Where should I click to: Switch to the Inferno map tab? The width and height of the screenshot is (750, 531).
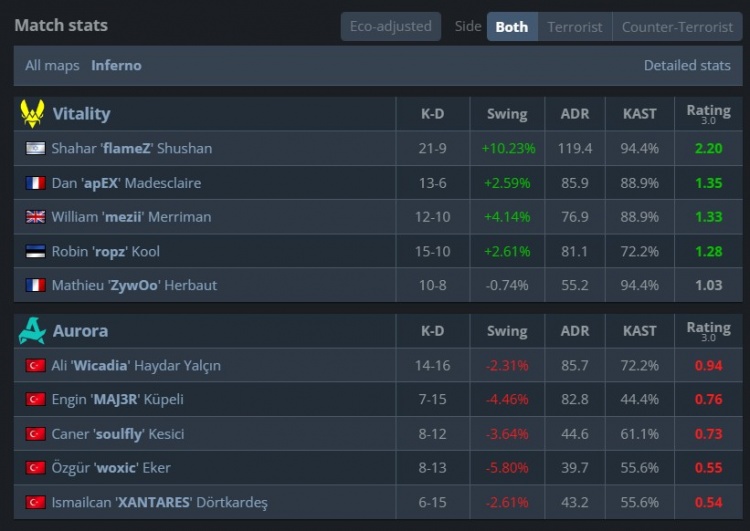tap(116, 65)
